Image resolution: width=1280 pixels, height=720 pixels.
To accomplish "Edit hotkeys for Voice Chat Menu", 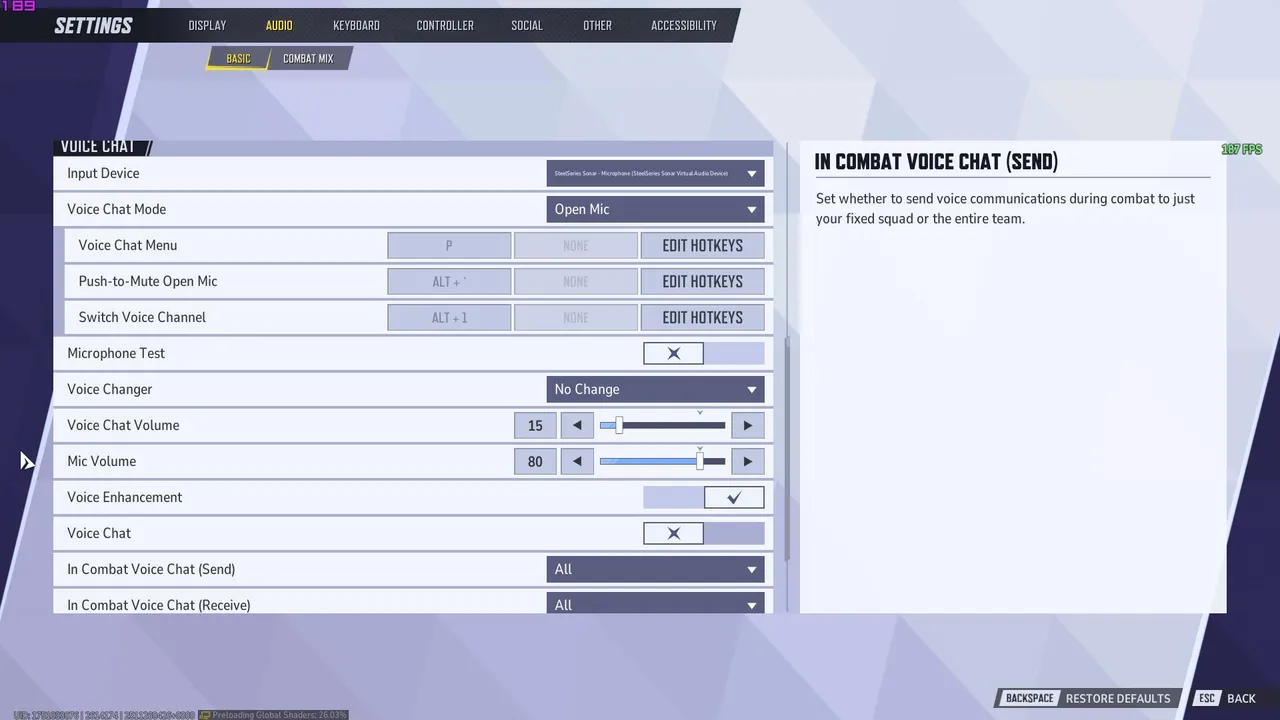I will pyautogui.click(x=703, y=245).
